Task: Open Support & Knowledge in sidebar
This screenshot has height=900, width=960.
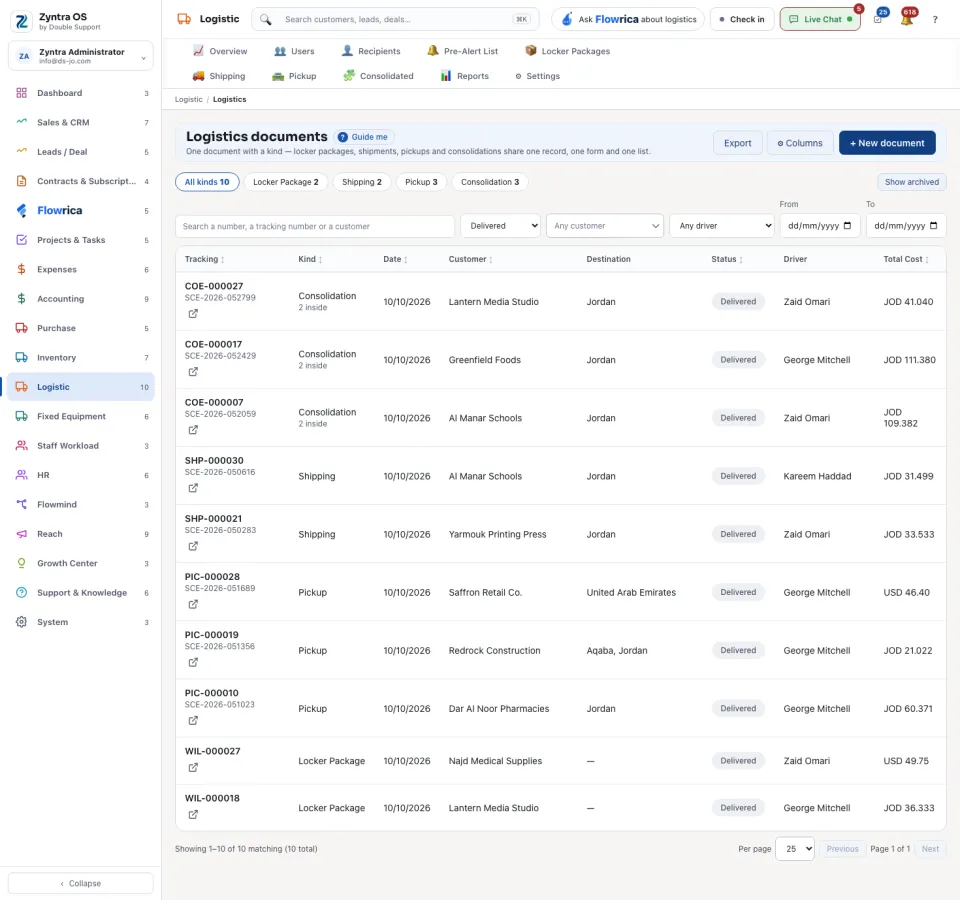Action: coord(81,593)
